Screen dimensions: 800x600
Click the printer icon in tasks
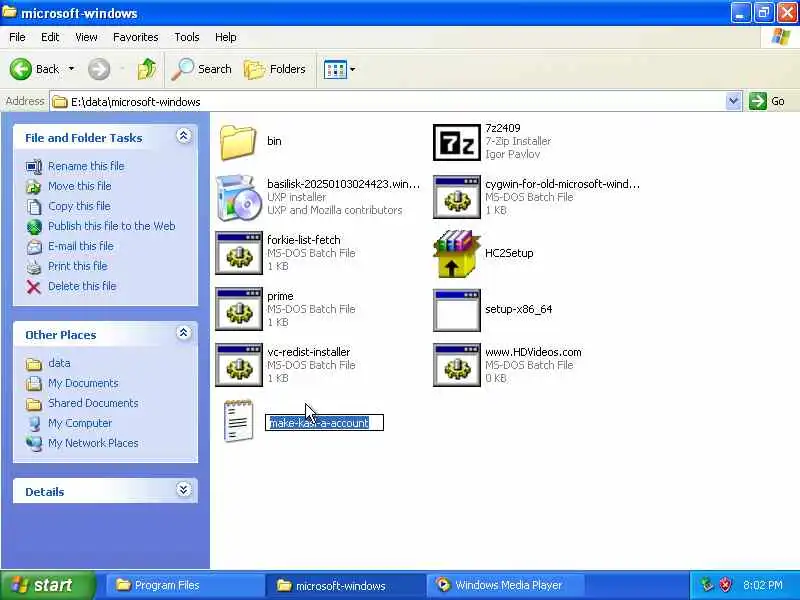pyautogui.click(x=34, y=266)
